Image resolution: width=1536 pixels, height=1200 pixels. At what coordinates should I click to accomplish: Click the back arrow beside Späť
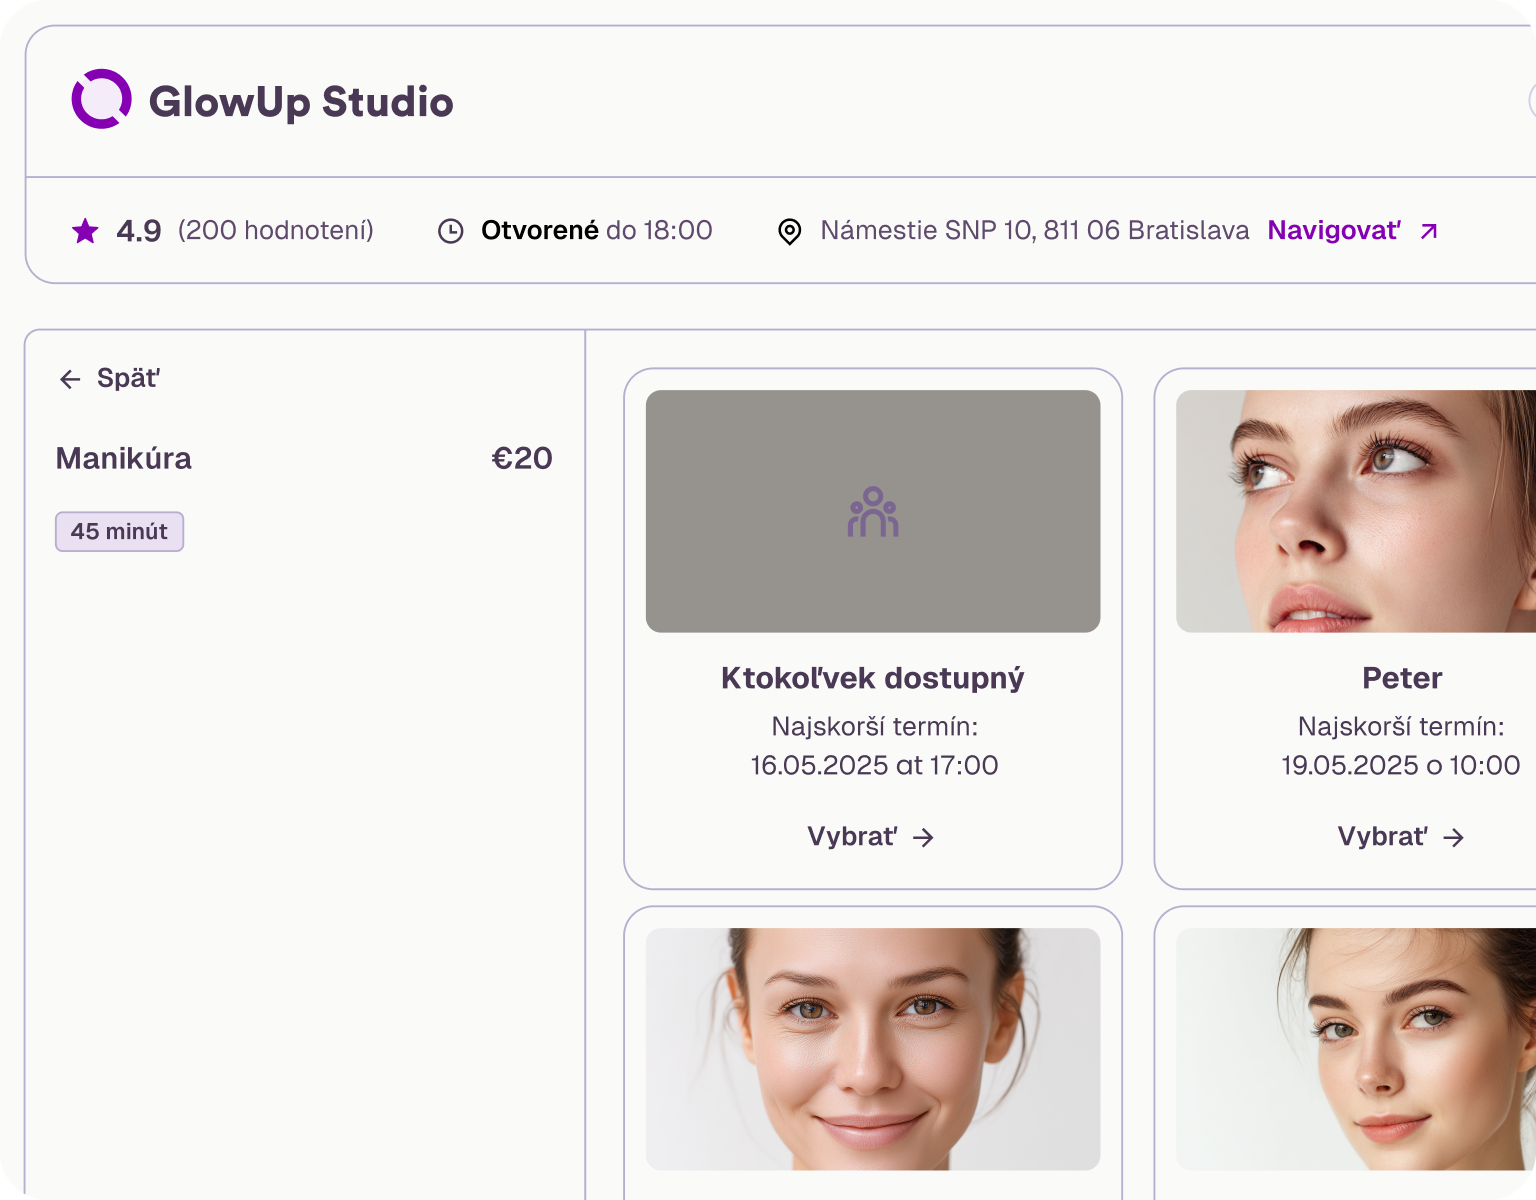68,378
